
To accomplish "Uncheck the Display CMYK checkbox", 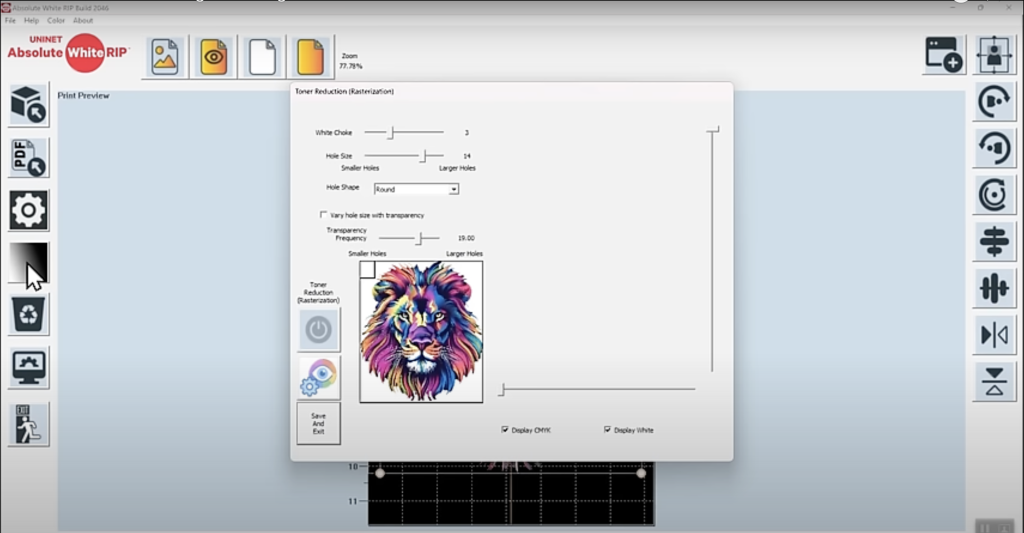I will coord(505,430).
